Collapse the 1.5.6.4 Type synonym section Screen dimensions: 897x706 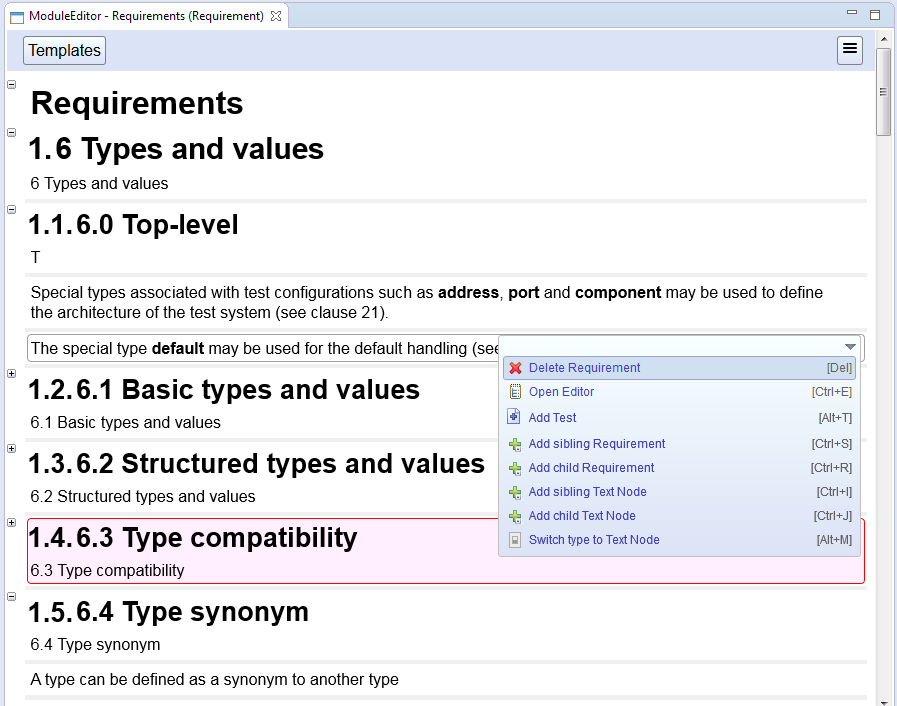pos(11,597)
